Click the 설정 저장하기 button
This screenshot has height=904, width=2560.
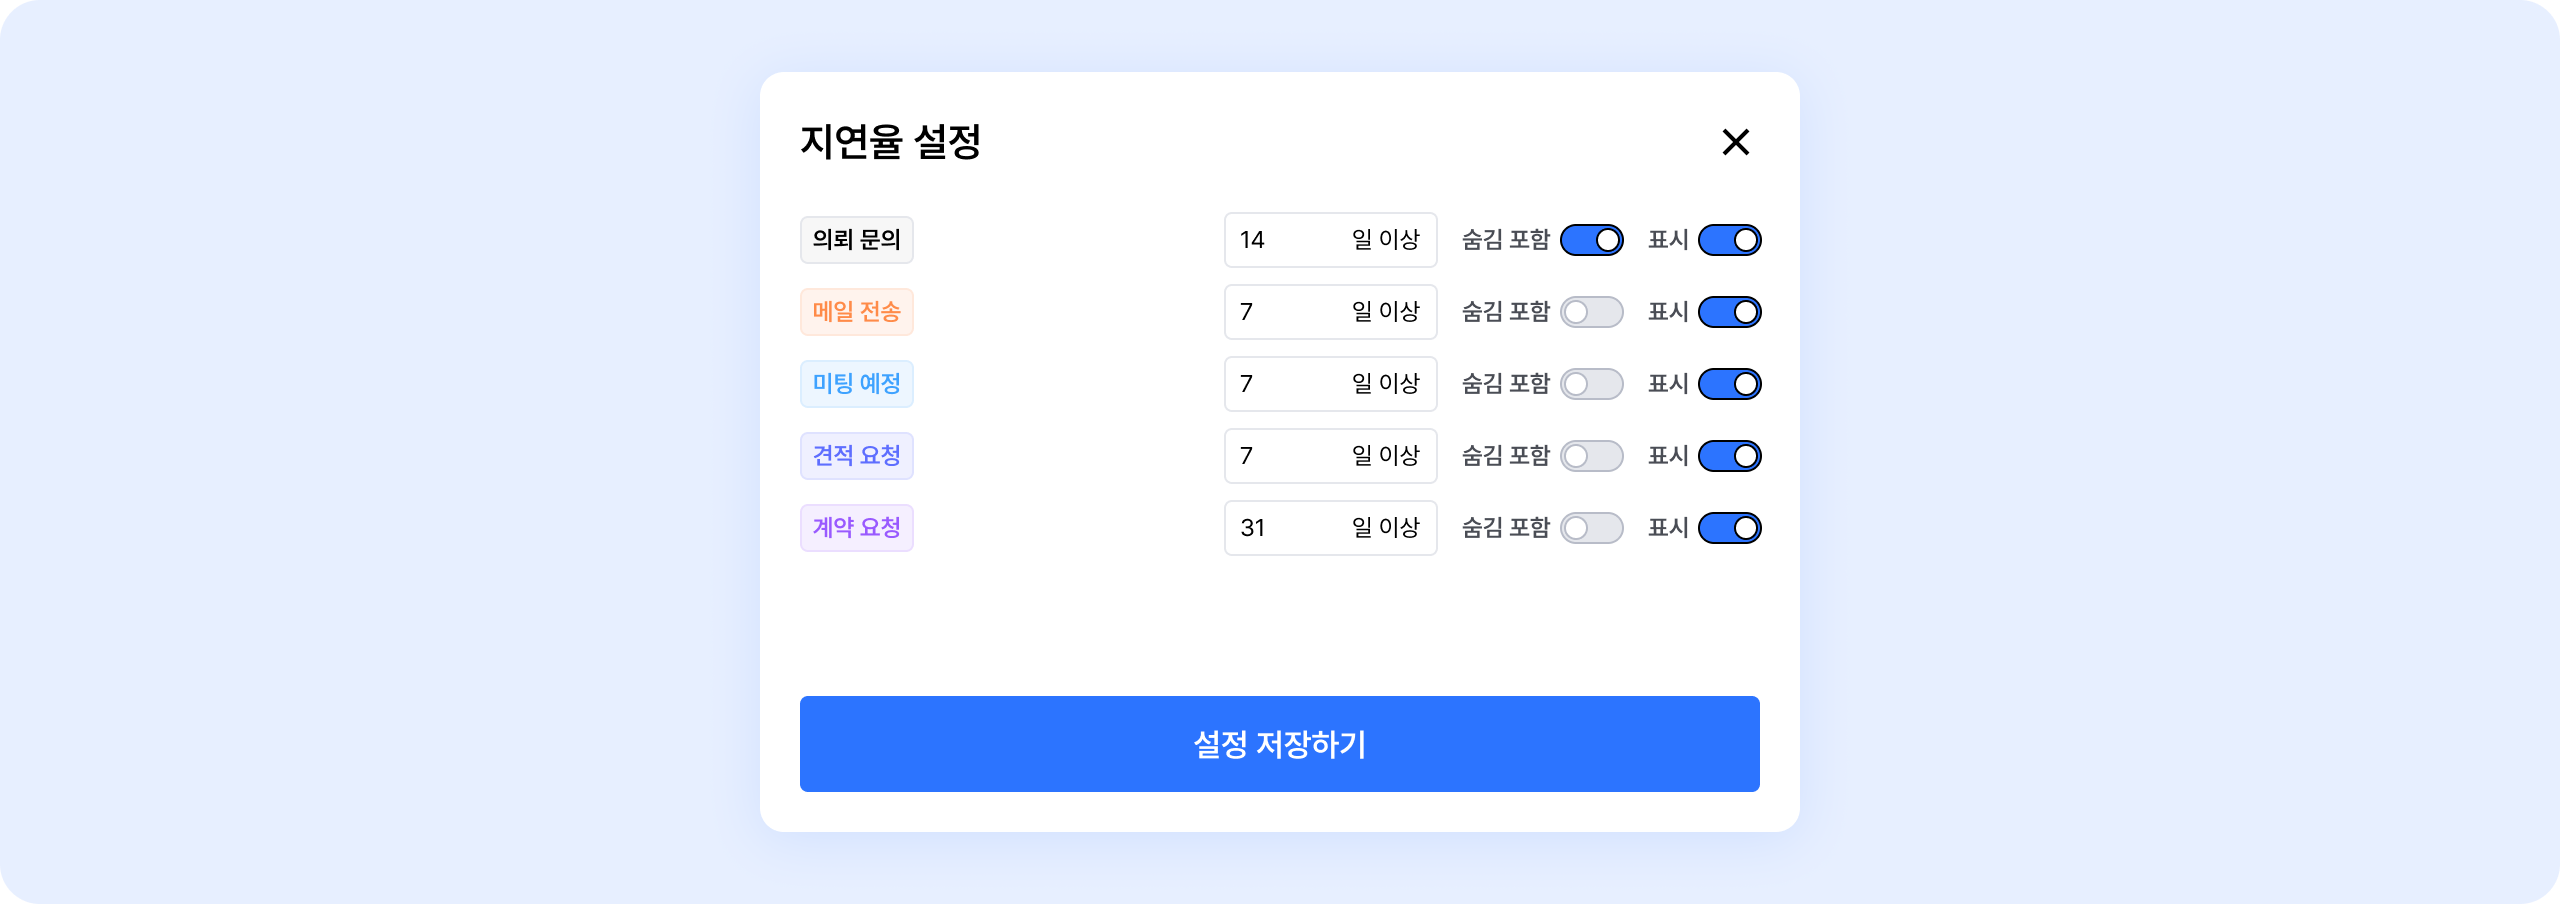coord(1279,744)
